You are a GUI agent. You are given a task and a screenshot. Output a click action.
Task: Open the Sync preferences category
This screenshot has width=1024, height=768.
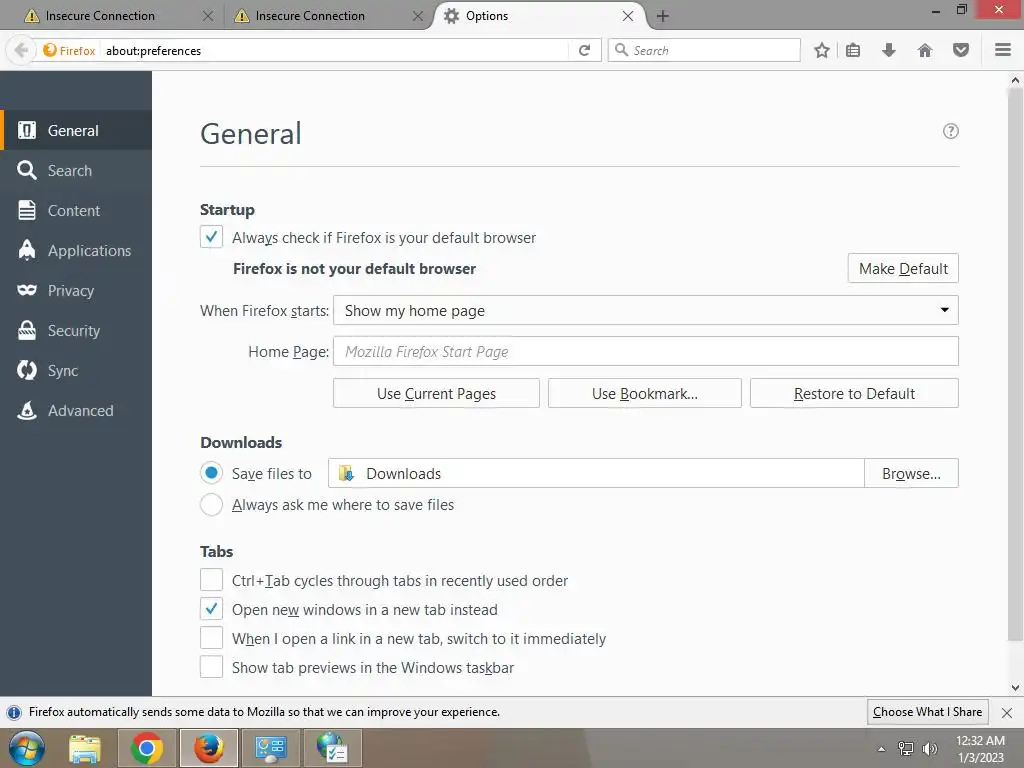click(76, 370)
